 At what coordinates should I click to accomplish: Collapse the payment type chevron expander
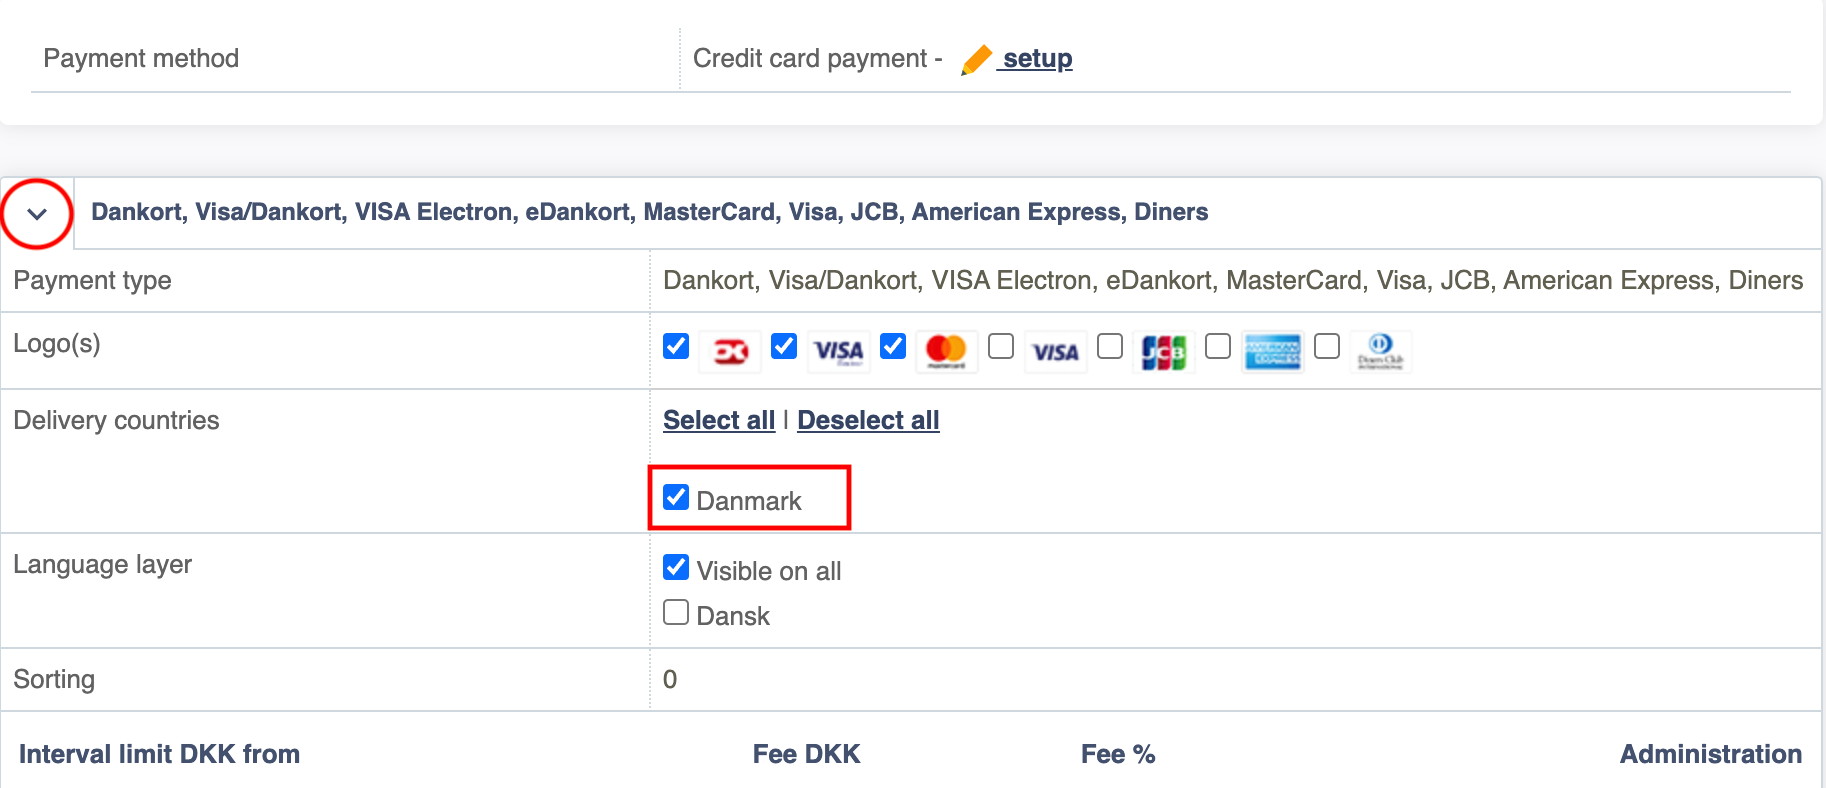(37, 213)
